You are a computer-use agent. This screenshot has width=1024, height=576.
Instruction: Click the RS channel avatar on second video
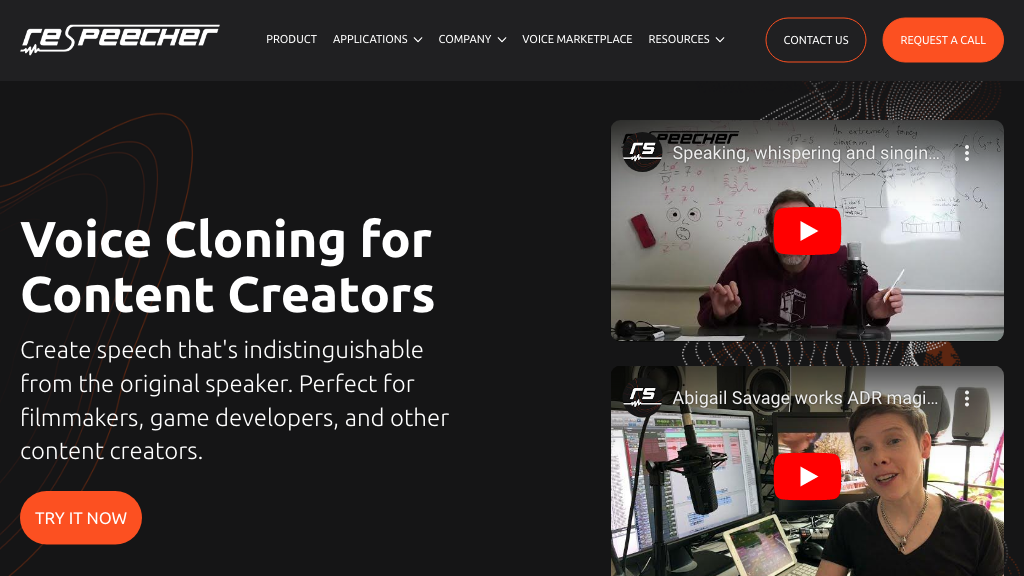click(x=643, y=396)
